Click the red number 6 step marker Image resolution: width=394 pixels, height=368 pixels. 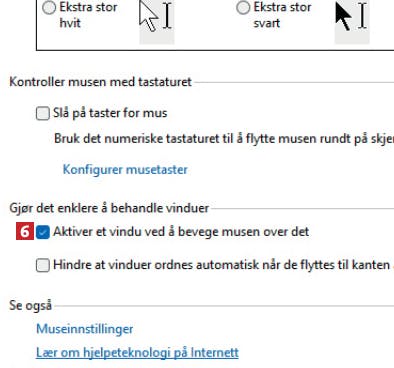(x=25, y=232)
